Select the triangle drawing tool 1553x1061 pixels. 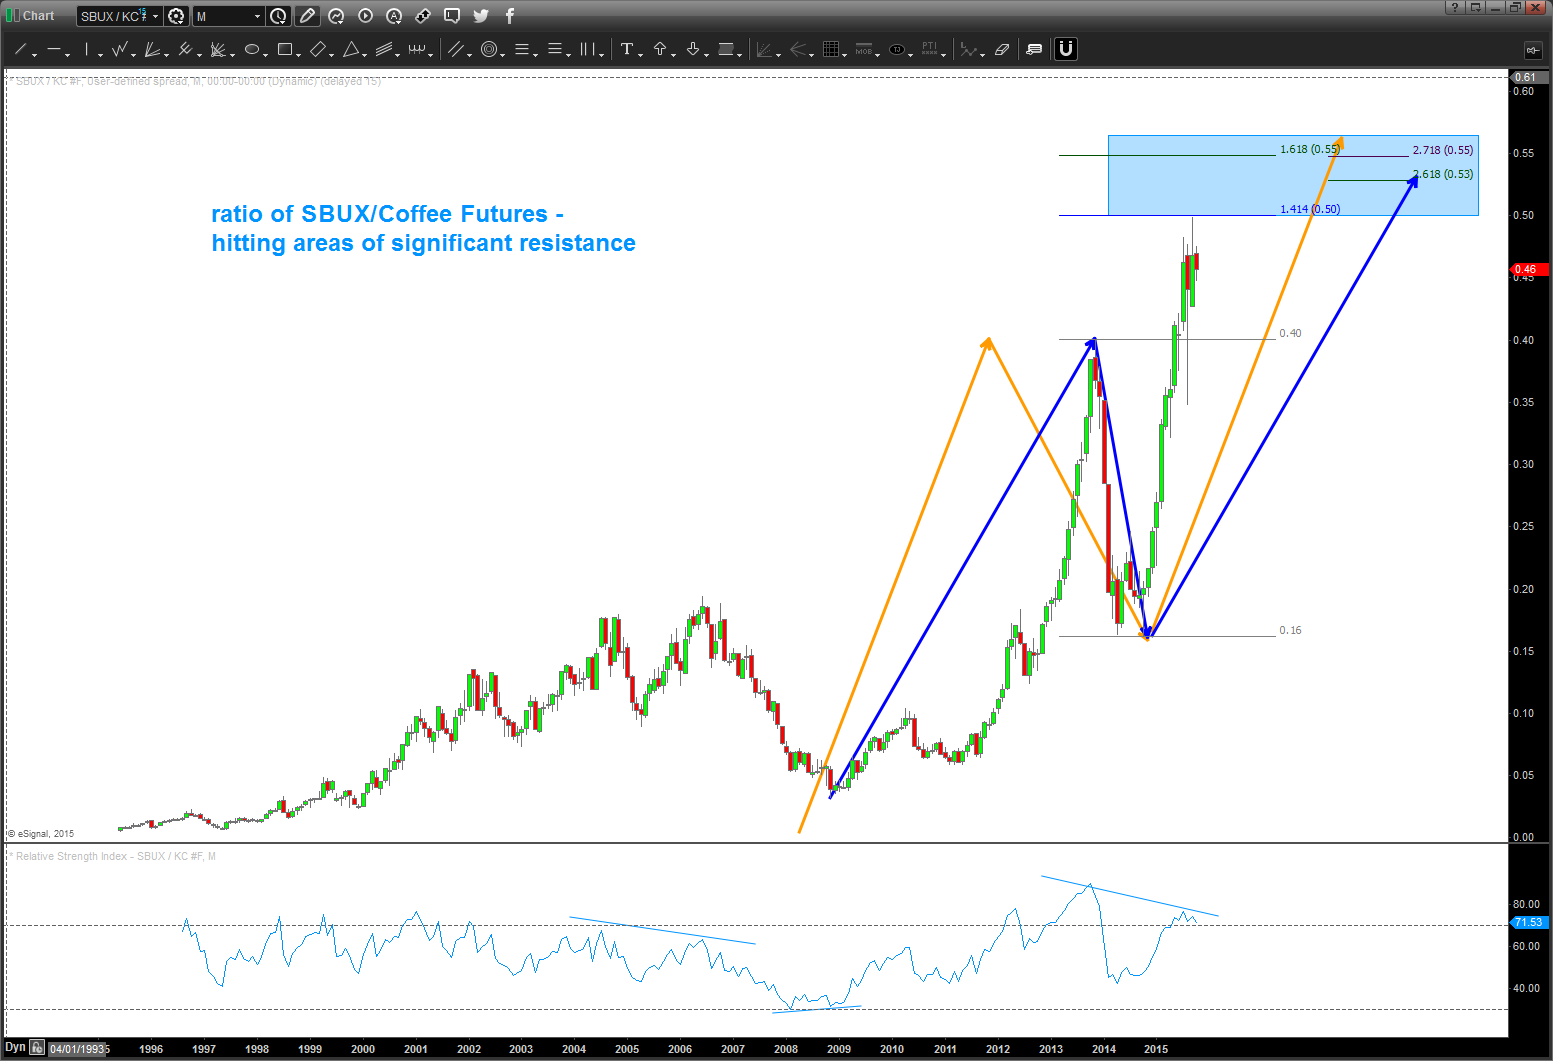[351, 49]
